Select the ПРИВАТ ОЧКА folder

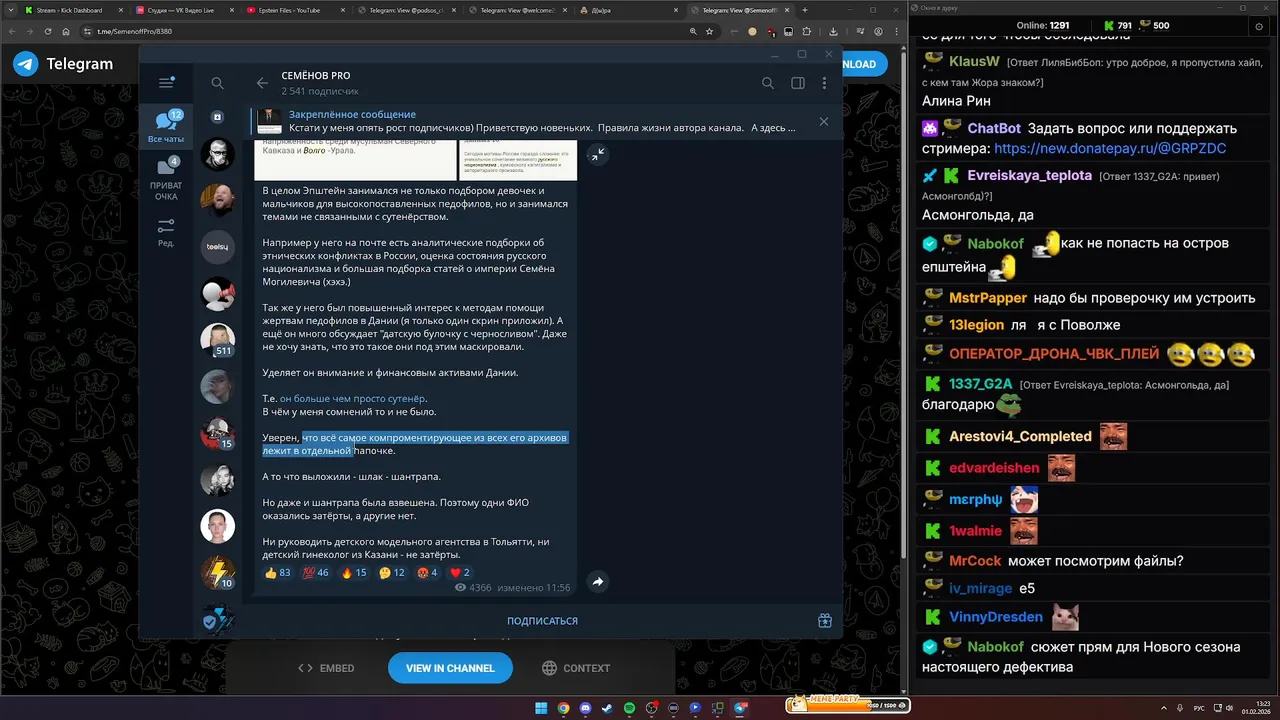pos(166,180)
